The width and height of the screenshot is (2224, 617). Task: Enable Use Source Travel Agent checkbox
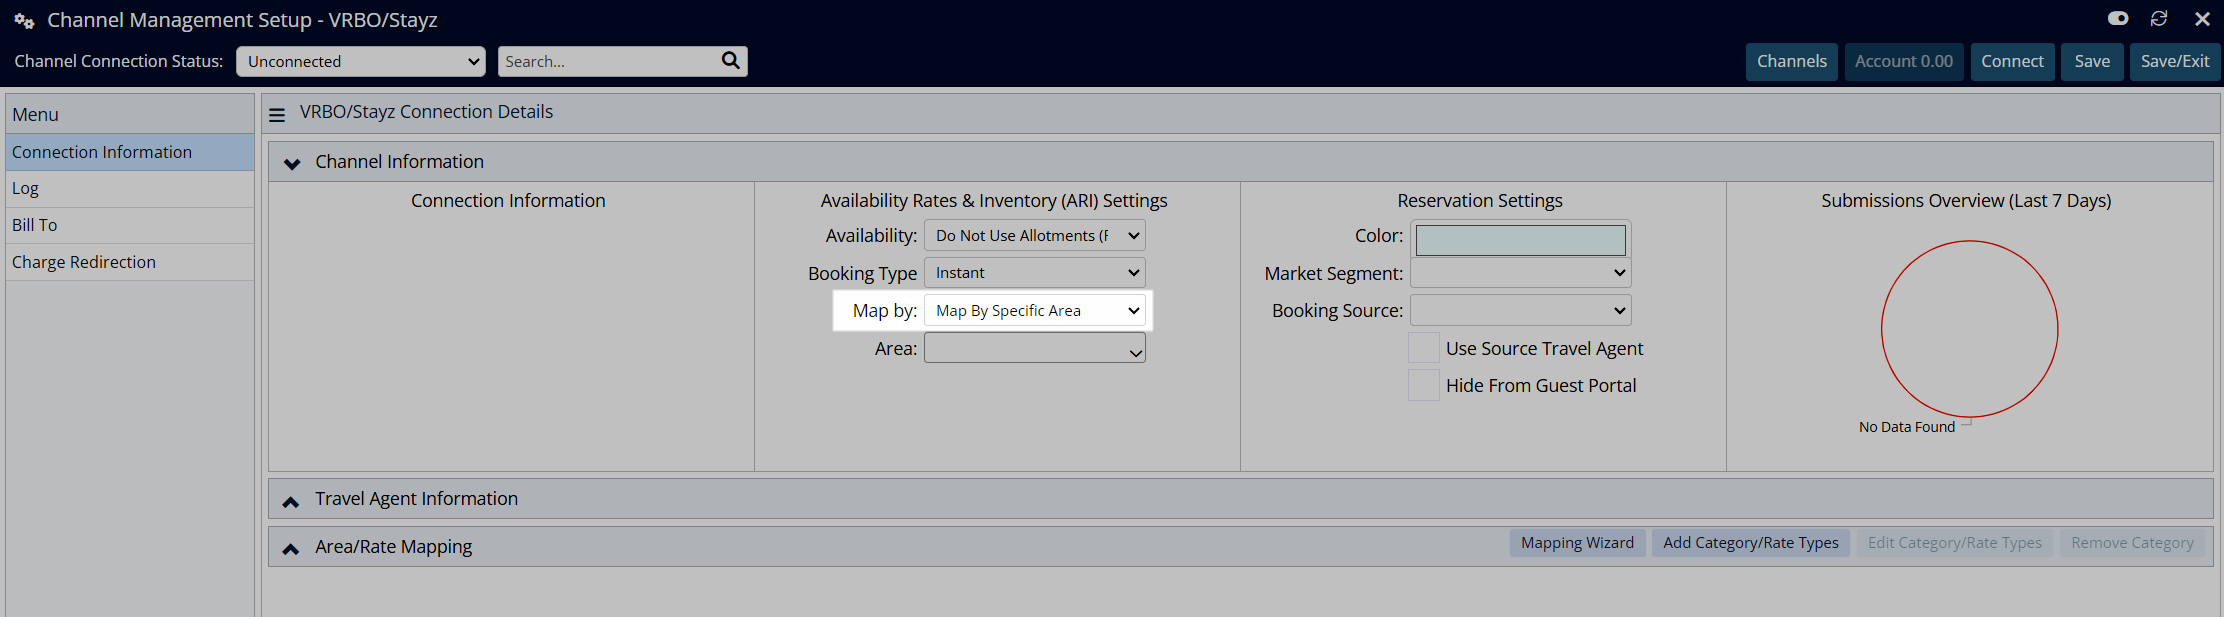tap(1424, 348)
